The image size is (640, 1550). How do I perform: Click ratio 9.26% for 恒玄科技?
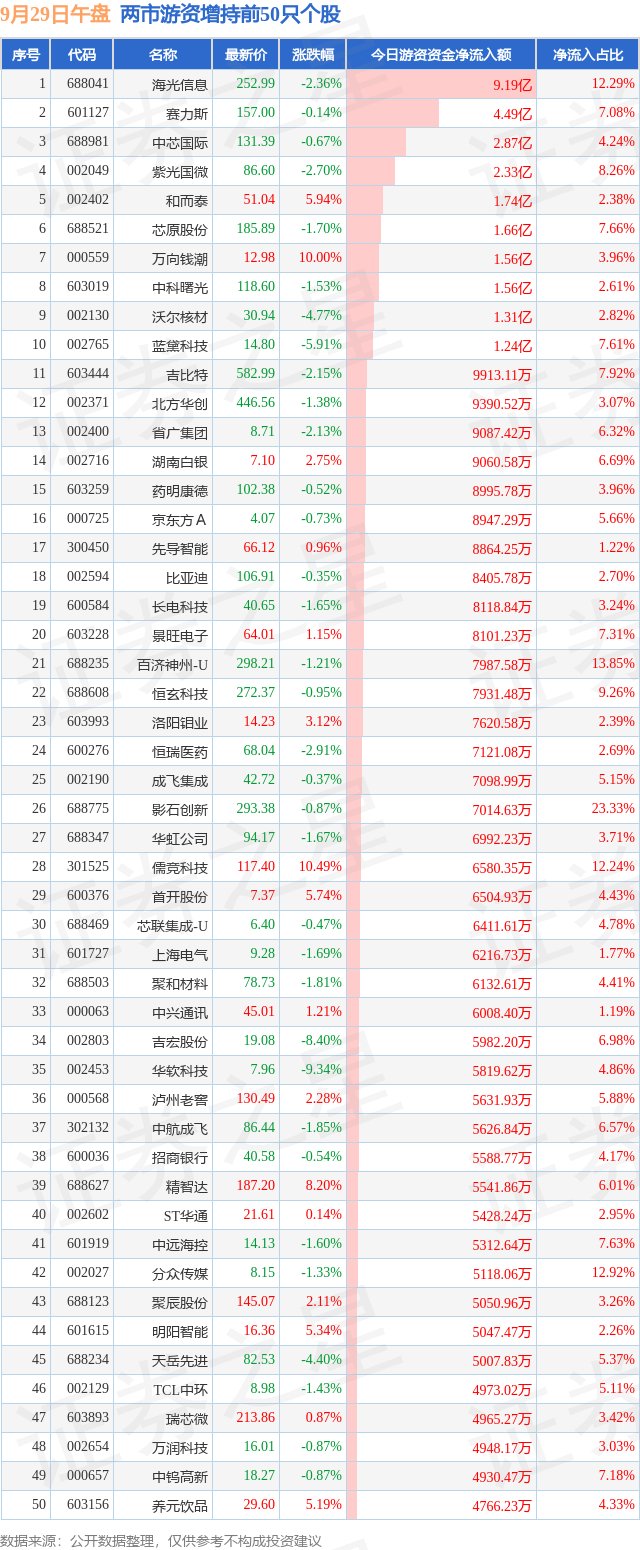click(615, 693)
